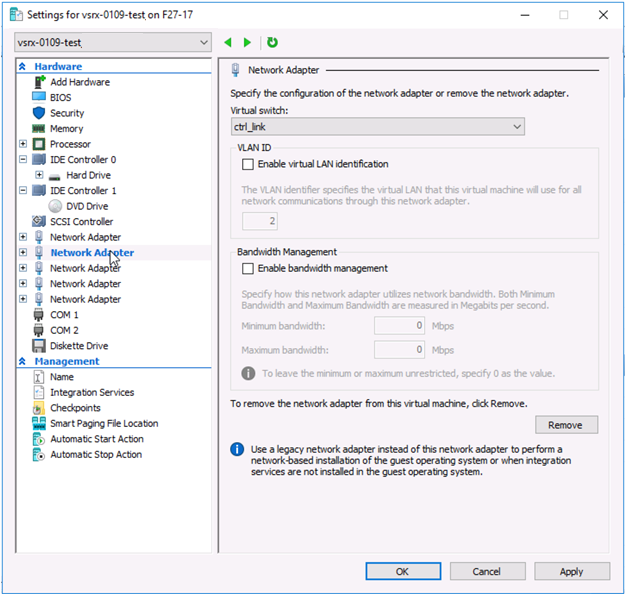The image size is (625, 594).
Task: Select the IDE Controller 1 icon
Action: [39, 191]
